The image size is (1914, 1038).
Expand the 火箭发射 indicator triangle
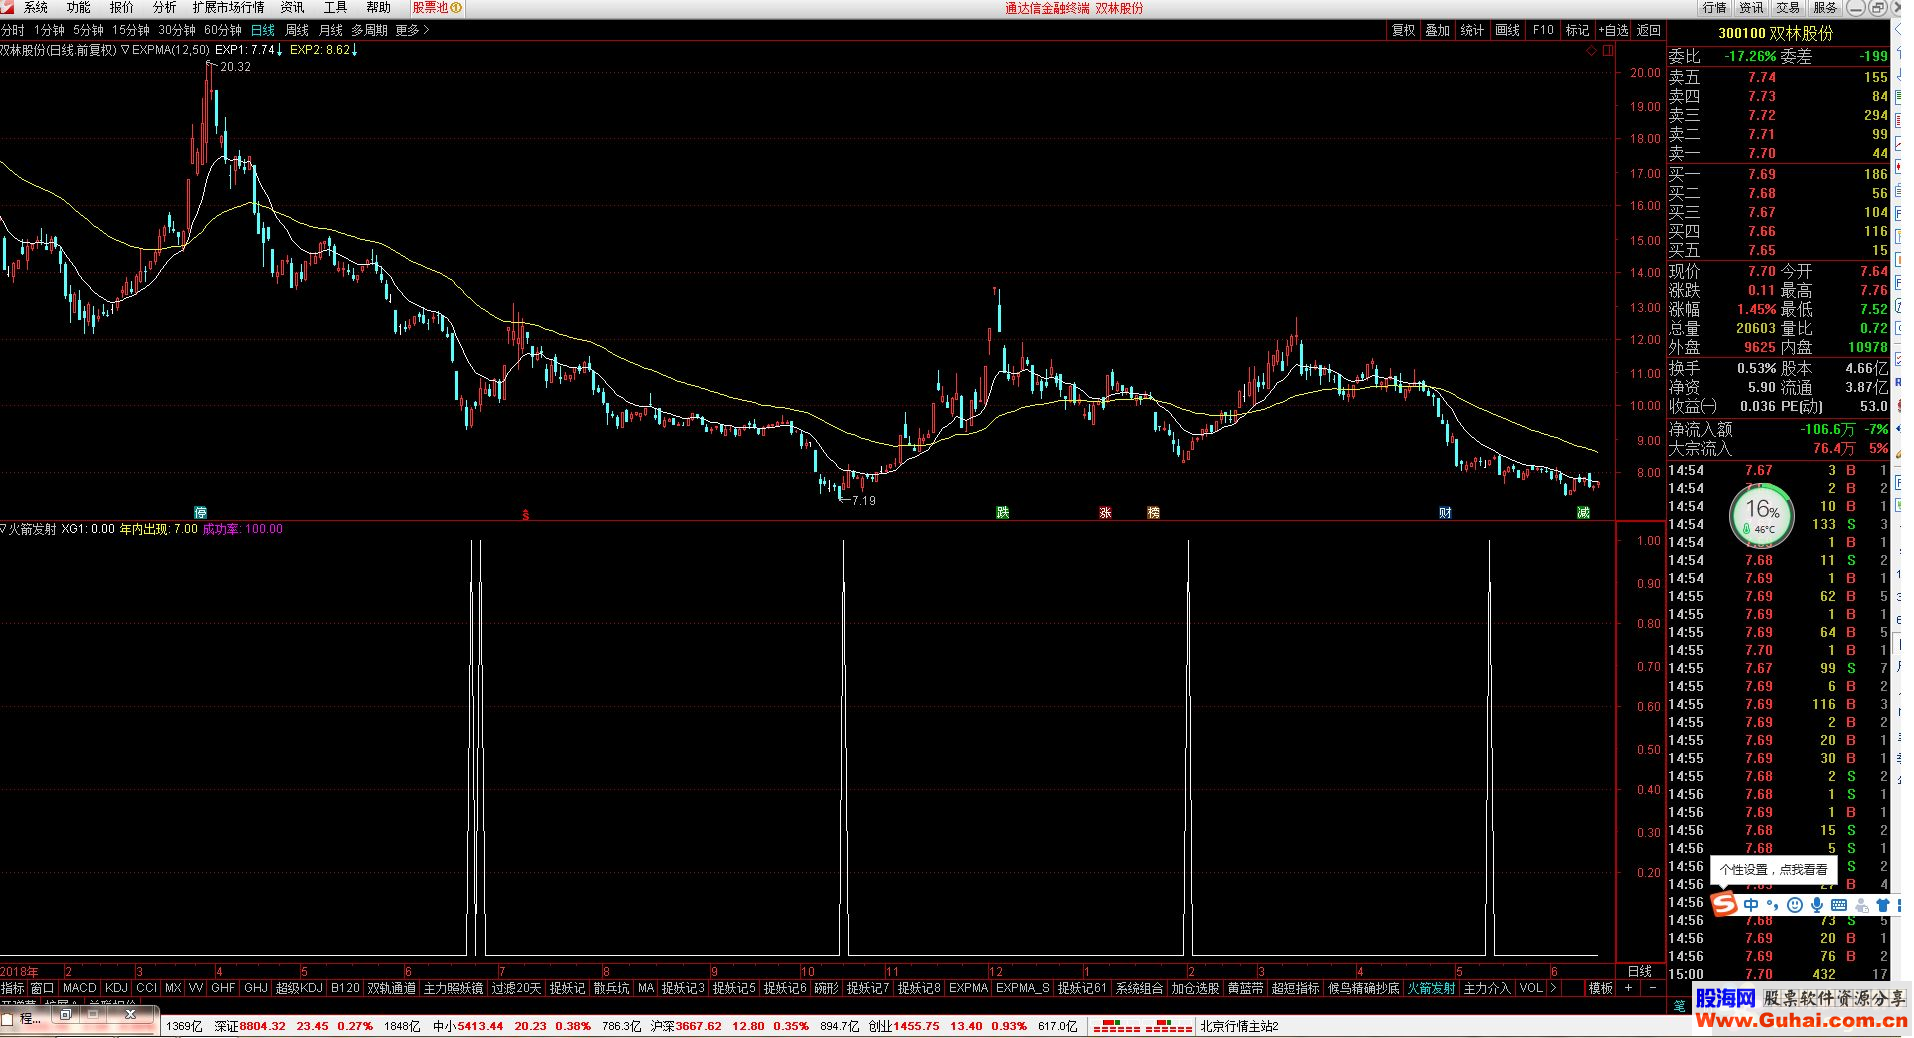[x=4, y=529]
